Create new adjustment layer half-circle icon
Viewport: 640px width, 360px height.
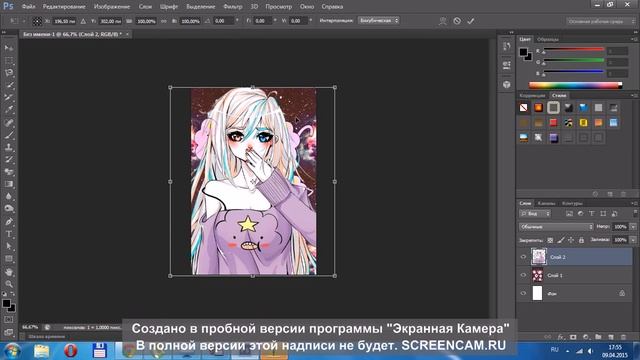click(586, 337)
